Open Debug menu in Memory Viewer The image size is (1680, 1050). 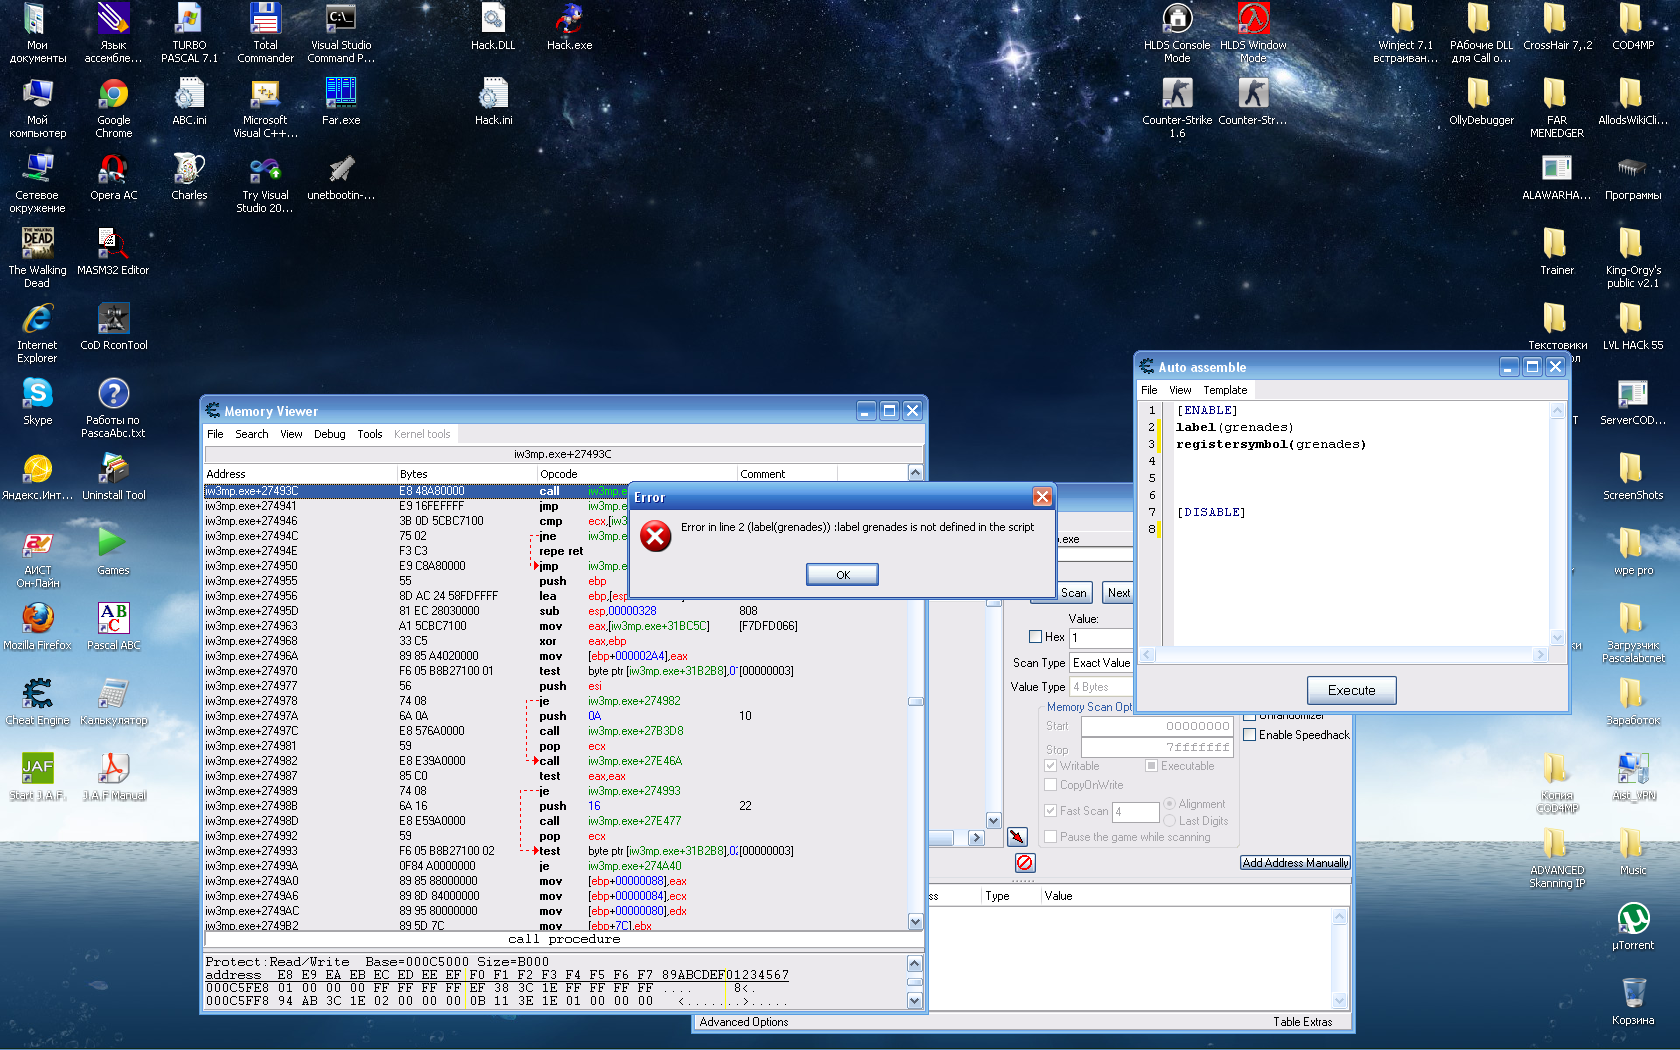coord(329,434)
